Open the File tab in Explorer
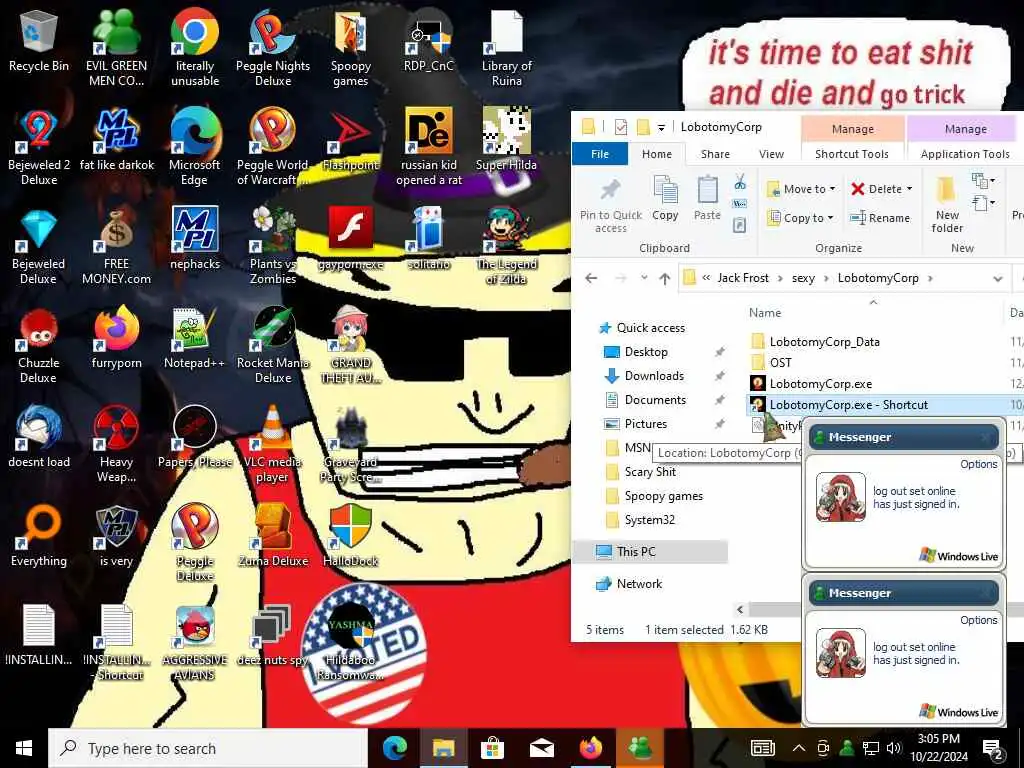This screenshot has height=768, width=1024. tap(600, 153)
